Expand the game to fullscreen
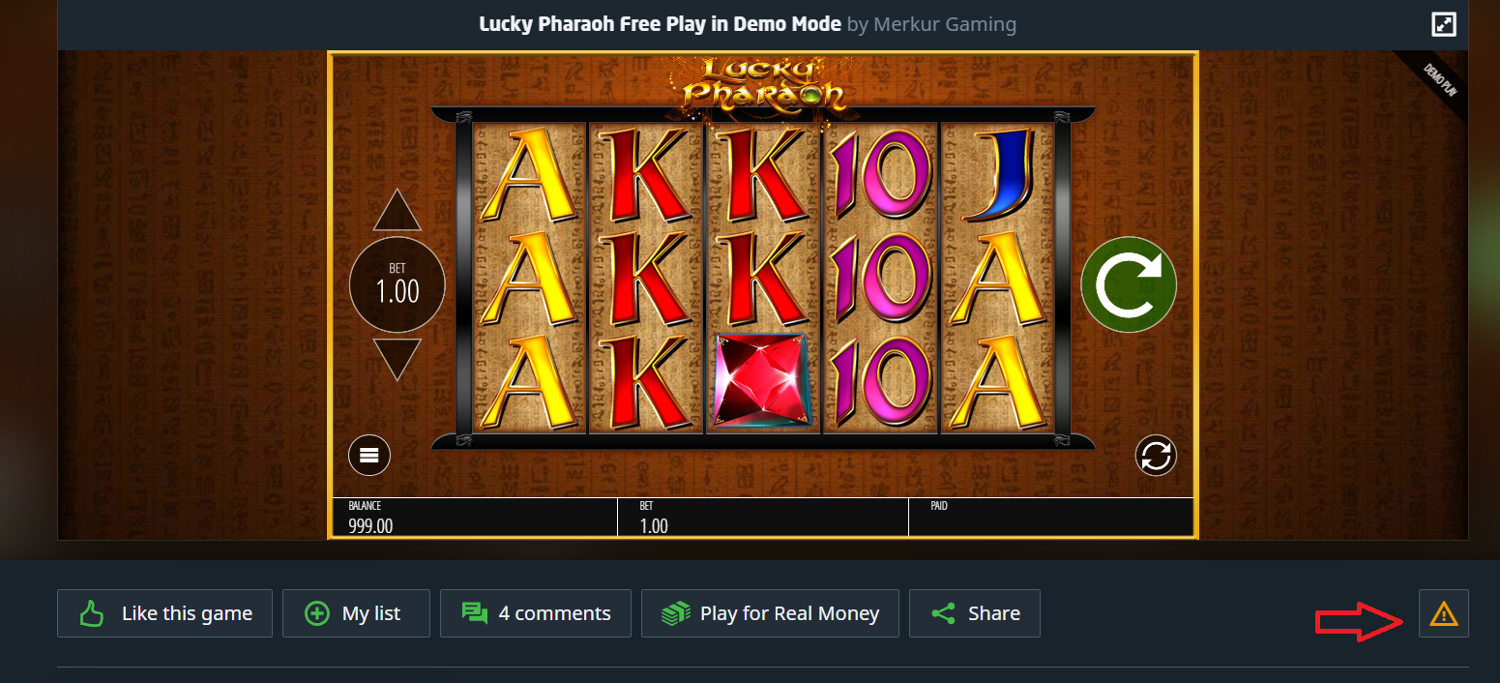The width and height of the screenshot is (1500, 683). coord(1444,24)
